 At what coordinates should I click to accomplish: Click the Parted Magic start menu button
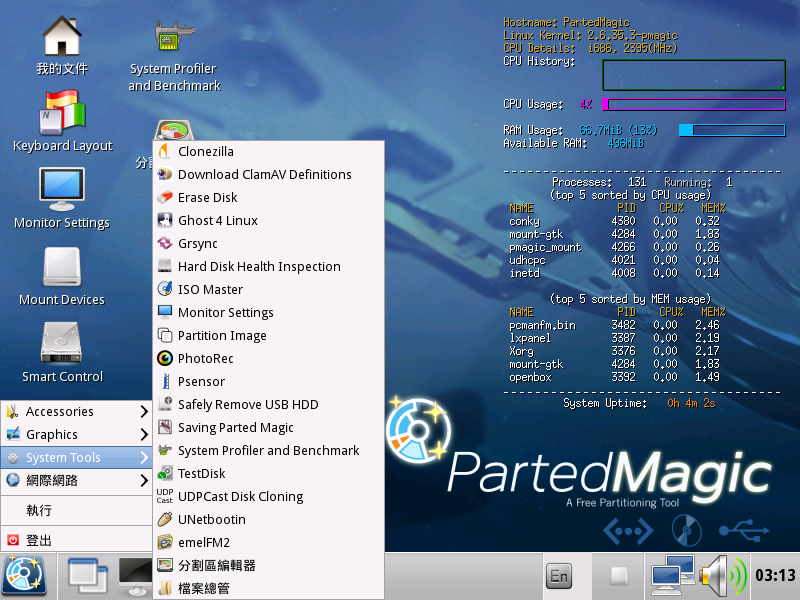(x=24, y=576)
